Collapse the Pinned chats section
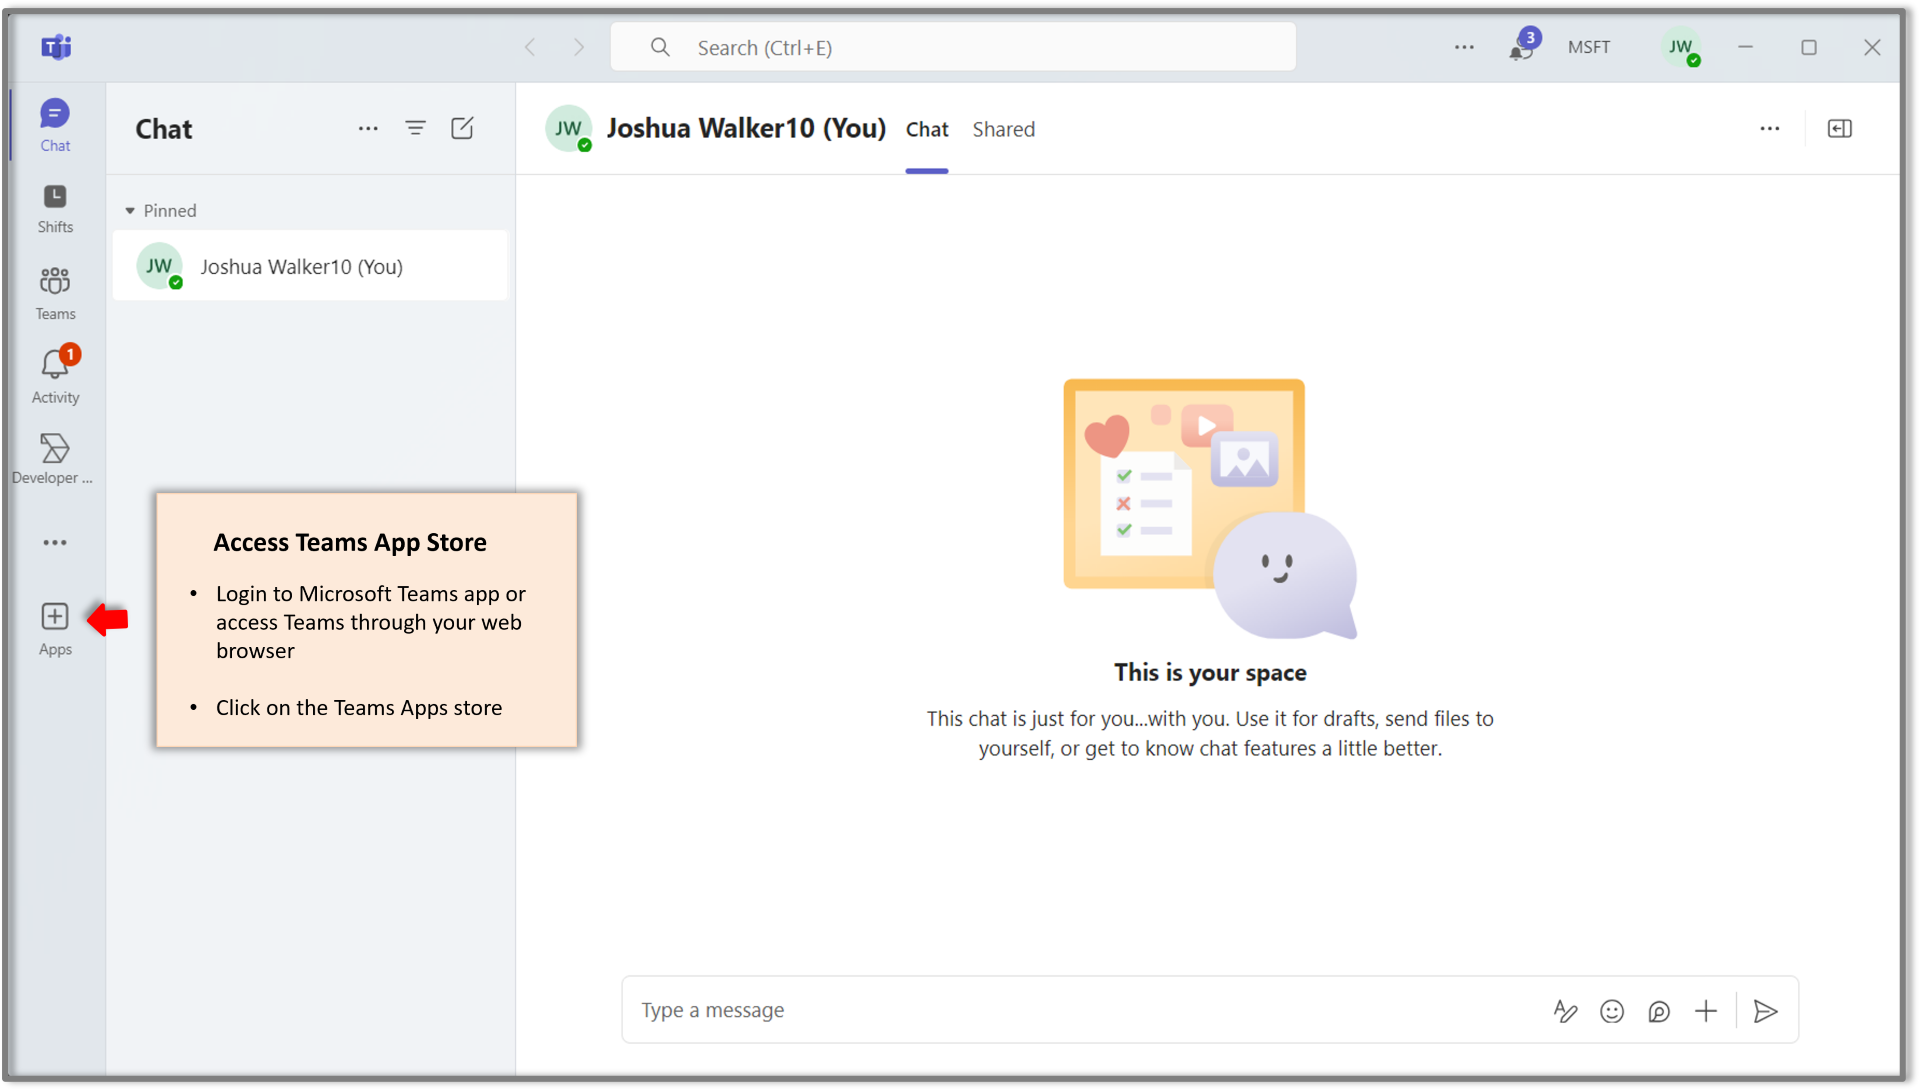 pyautogui.click(x=130, y=211)
